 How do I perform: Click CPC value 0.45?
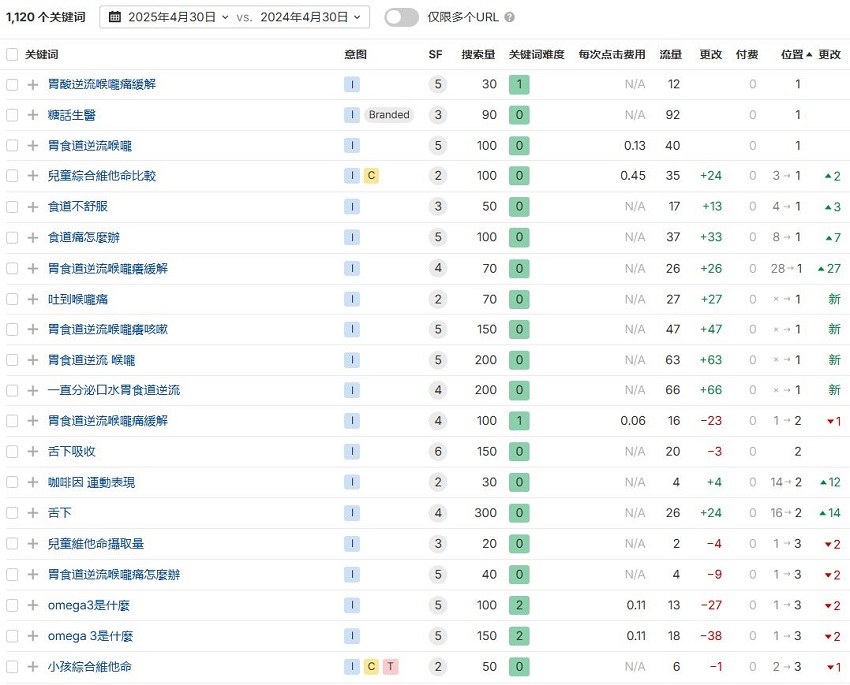click(633, 176)
